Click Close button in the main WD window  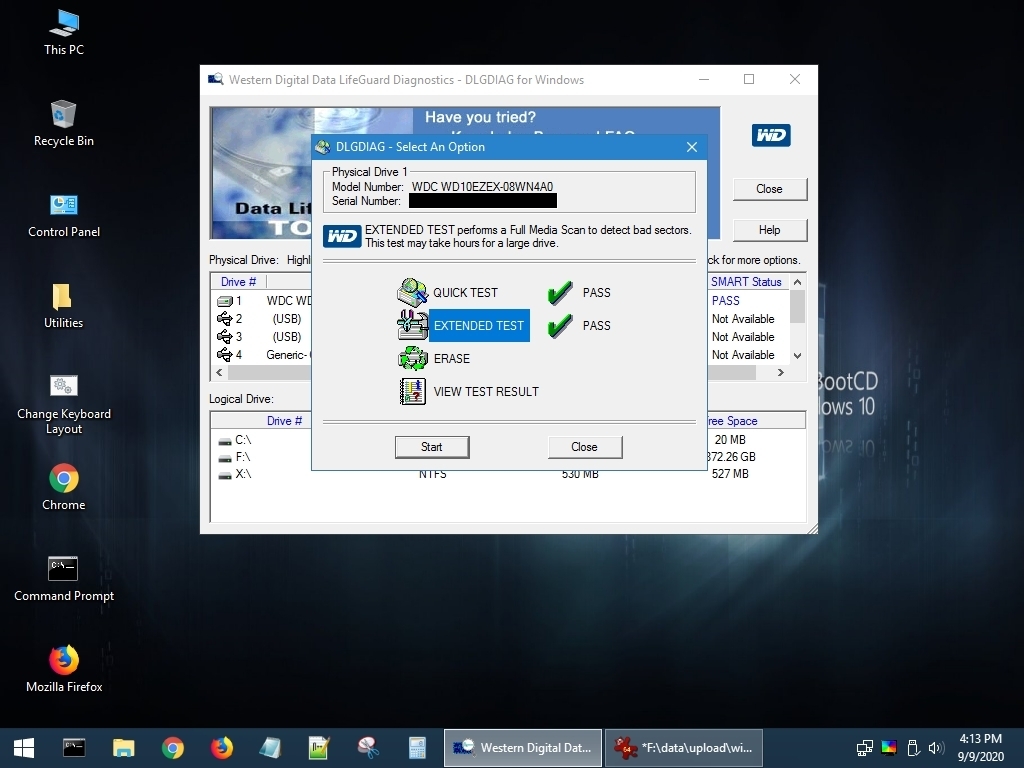769,189
